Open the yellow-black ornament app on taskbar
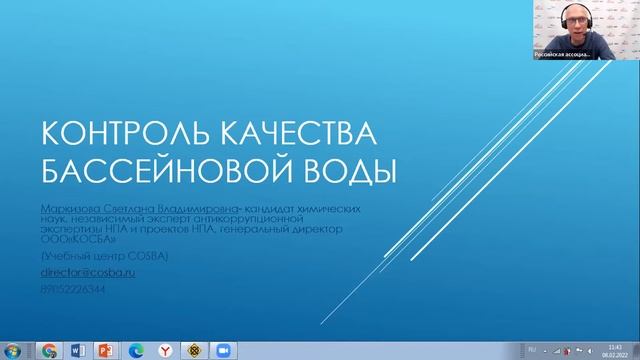 pyautogui.click(x=194, y=351)
